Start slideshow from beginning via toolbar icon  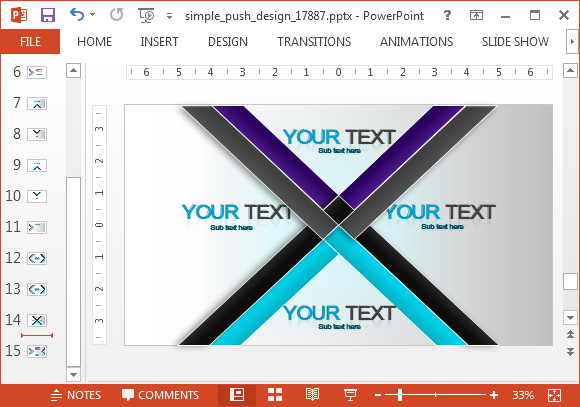(x=146, y=16)
